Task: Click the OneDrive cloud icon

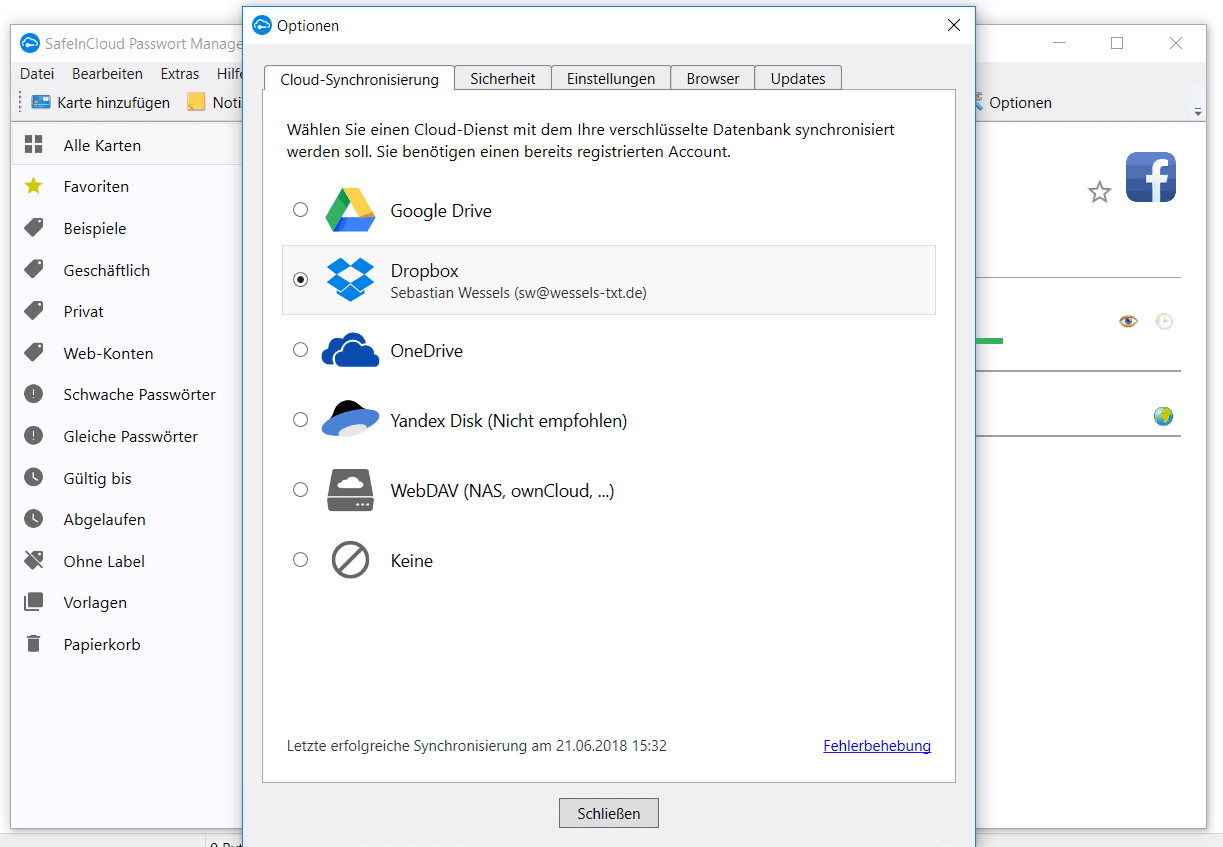Action: (x=350, y=351)
